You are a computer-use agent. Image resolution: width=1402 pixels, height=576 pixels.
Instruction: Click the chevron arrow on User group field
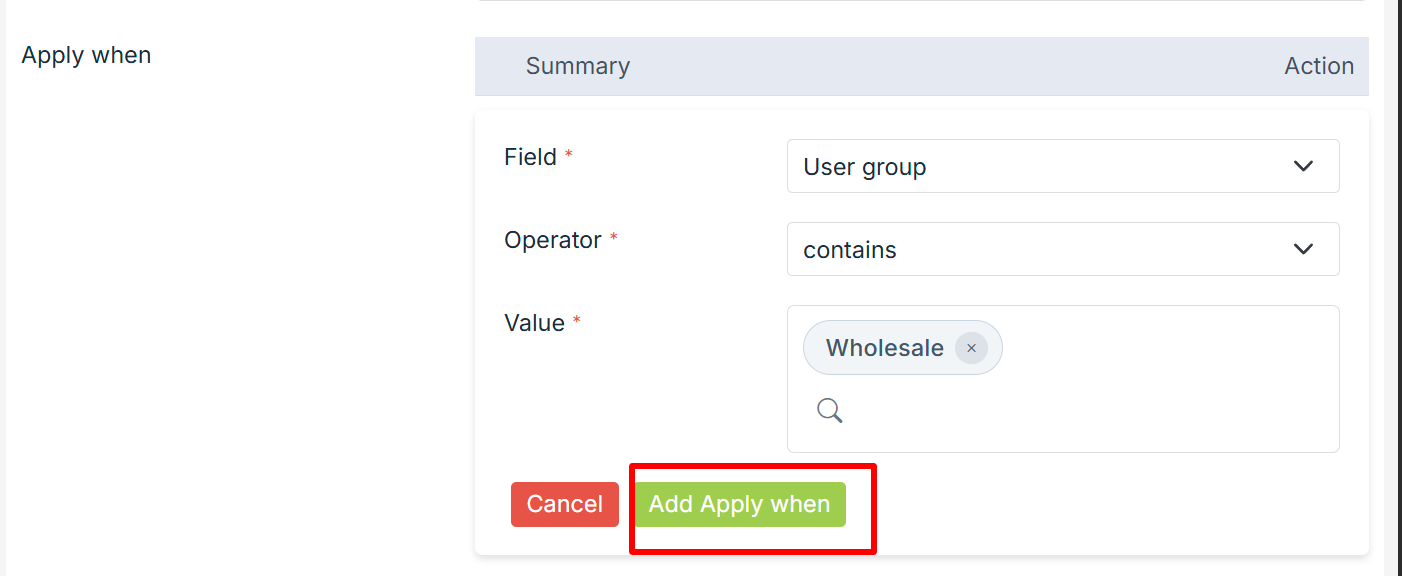(1303, 166)
